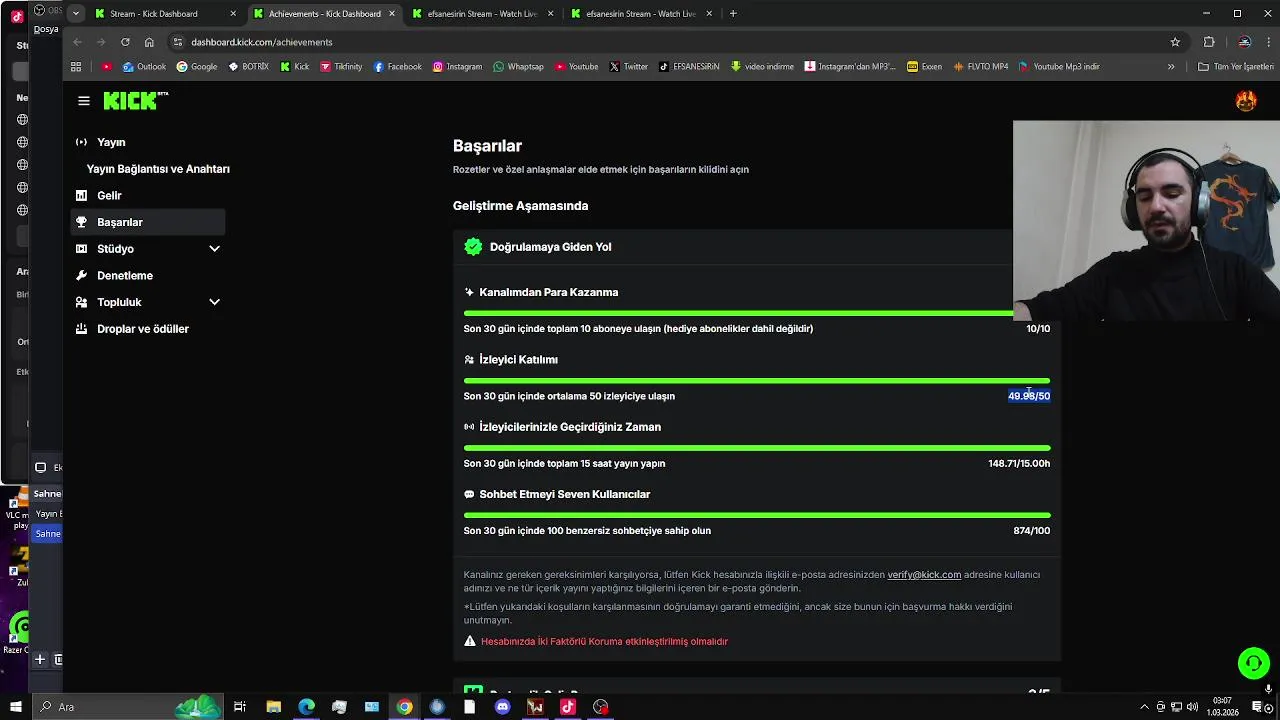This screenshot has width=1280, height=720.
Task: Open the Whaptsap bookmark
Action: point(518,67)
